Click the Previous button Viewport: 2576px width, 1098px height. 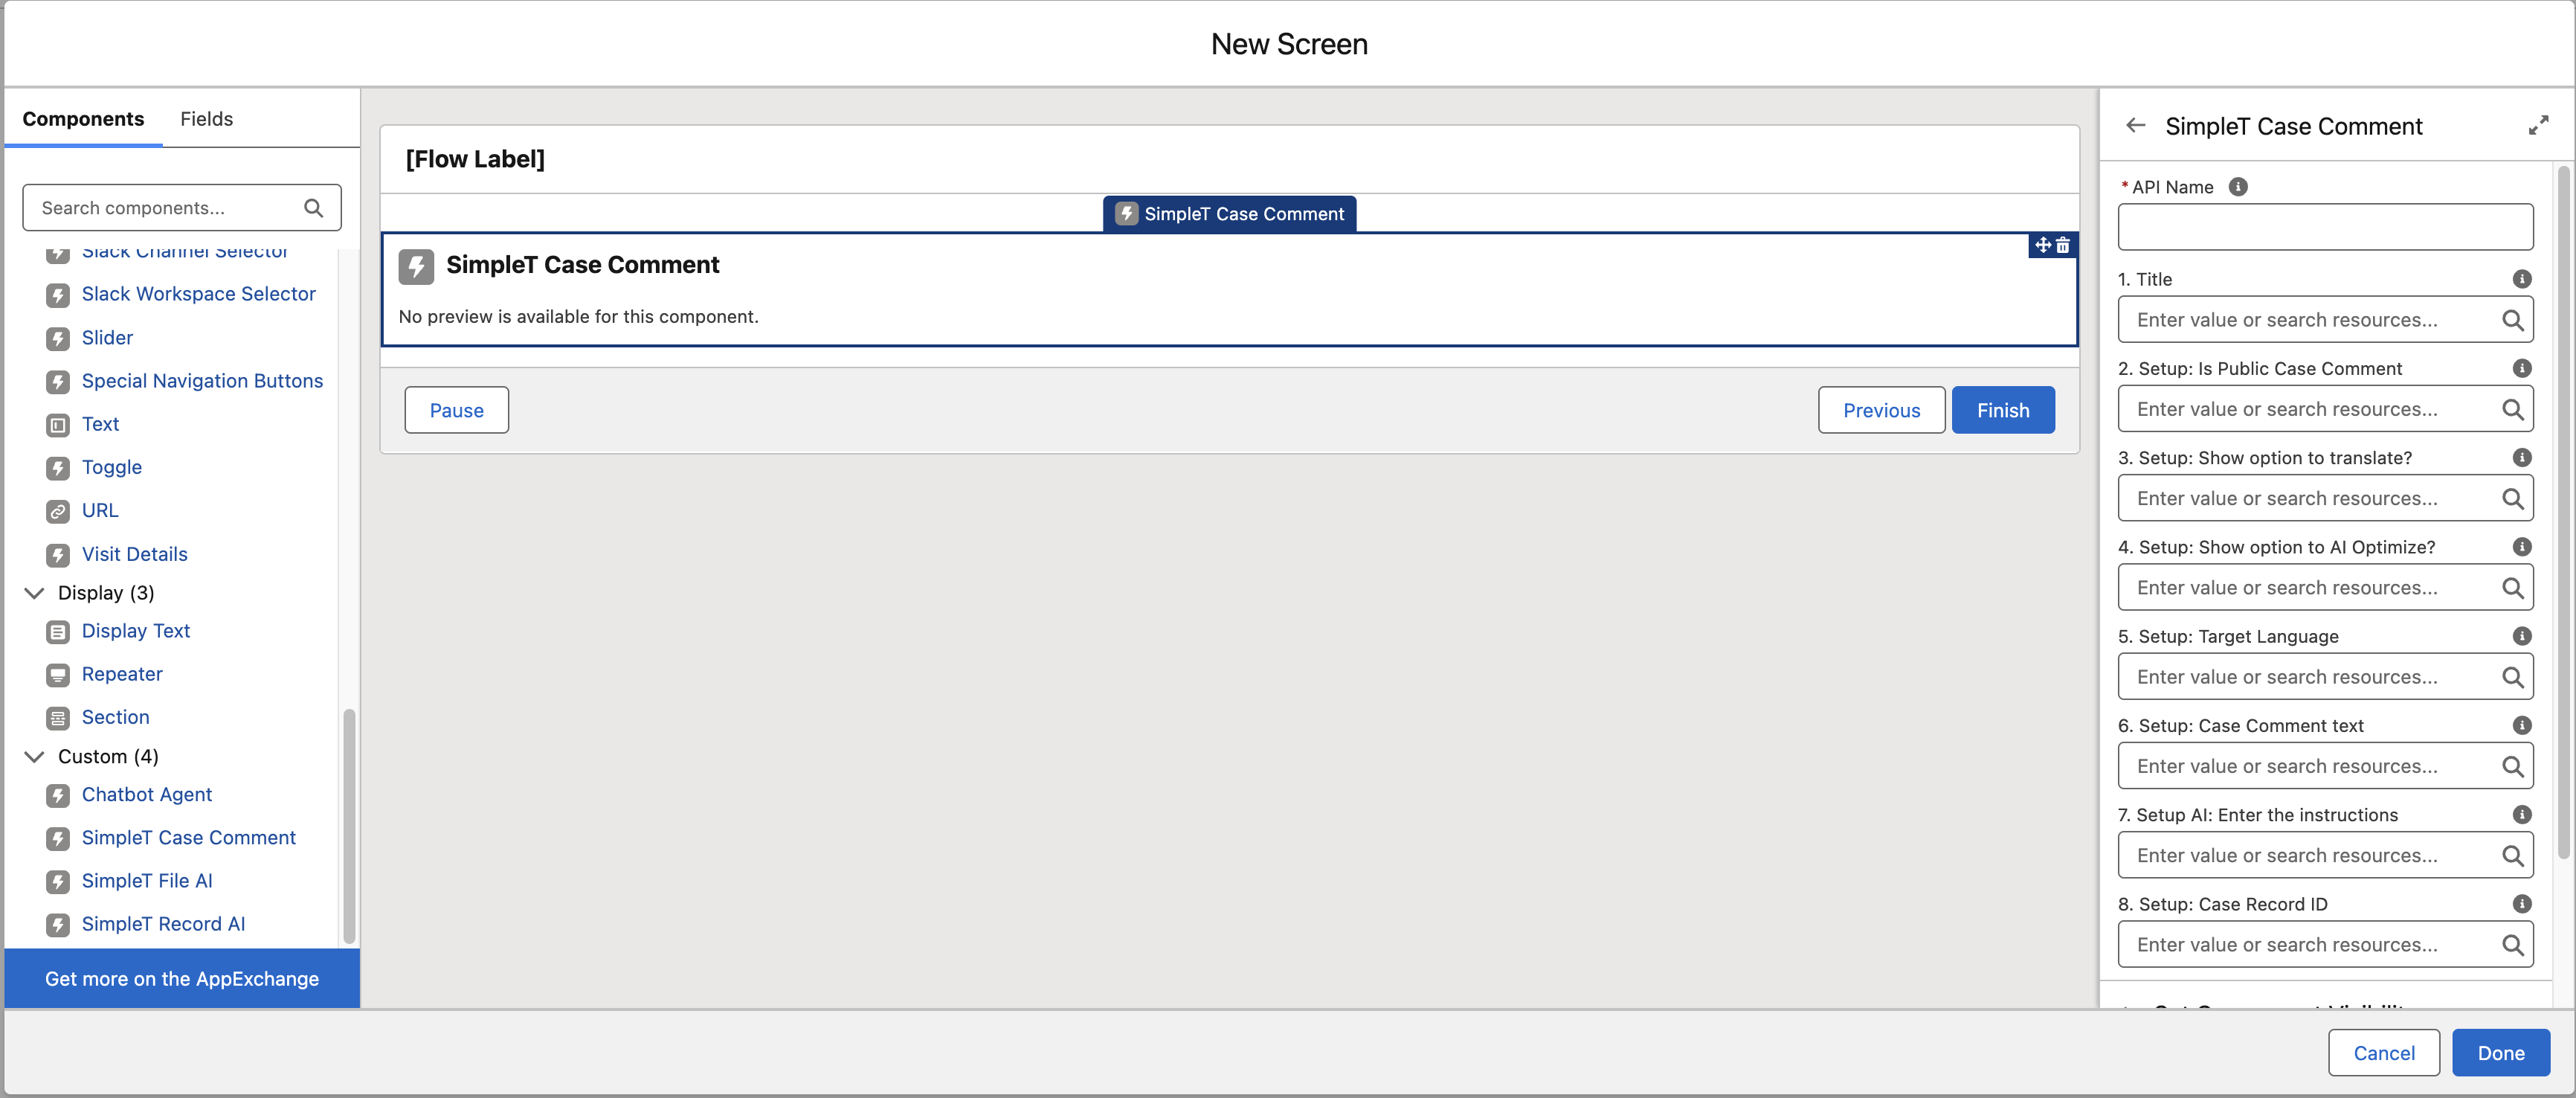pyautogui.click(x=1881, y=410)
